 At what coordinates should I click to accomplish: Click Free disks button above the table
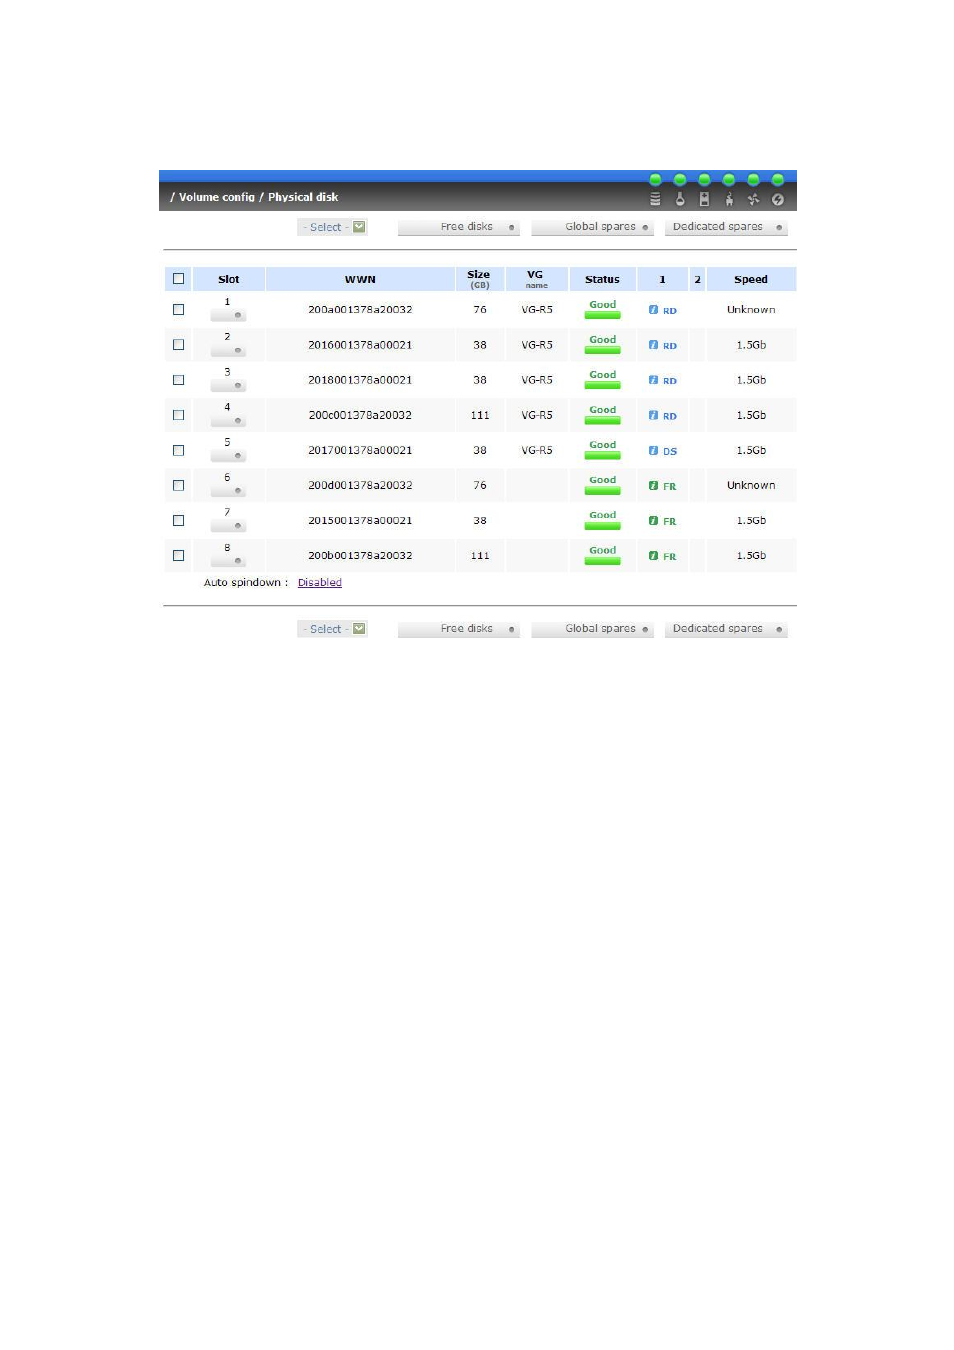coord(459,227)
